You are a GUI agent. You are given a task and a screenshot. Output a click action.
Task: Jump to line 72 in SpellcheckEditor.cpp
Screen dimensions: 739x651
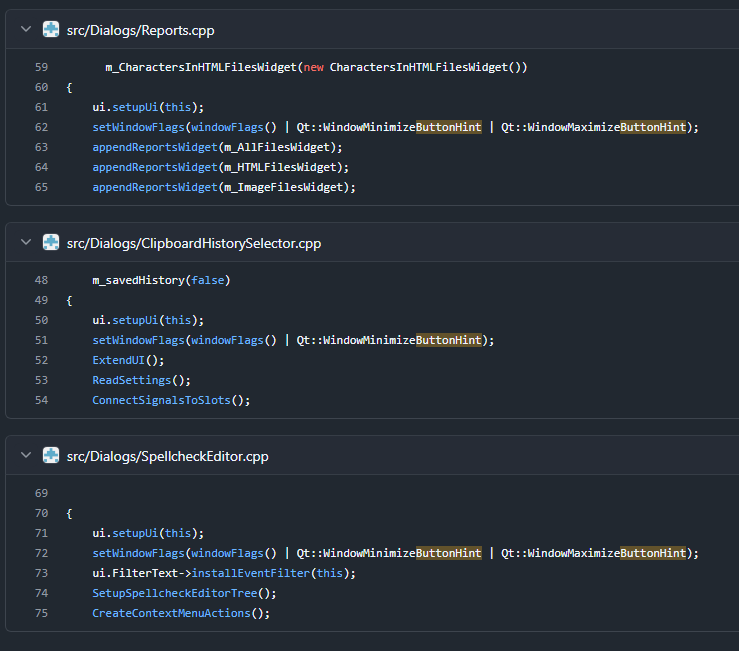click(x=41, y=553)
